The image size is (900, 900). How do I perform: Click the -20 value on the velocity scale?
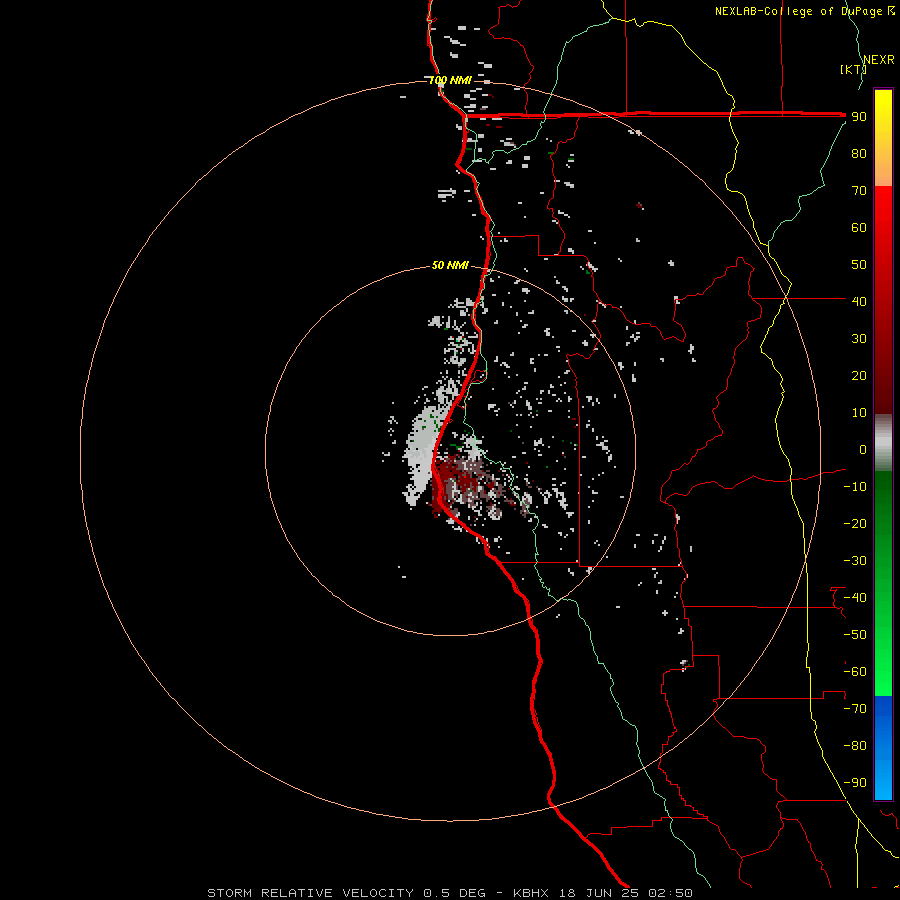[855, 523]
